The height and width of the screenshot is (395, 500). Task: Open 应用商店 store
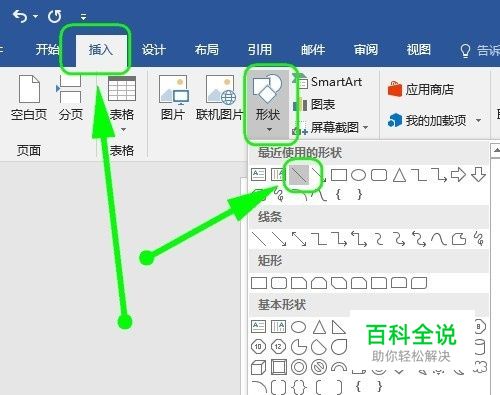[421, 89]
